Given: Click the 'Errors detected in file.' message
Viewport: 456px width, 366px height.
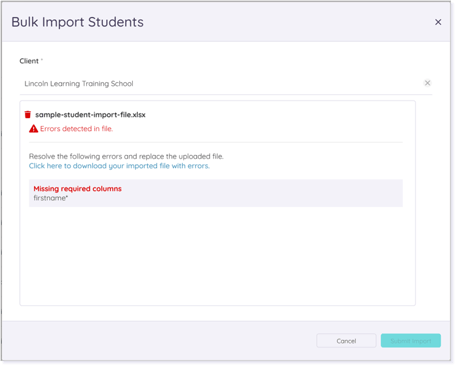Looking at the screenshot, I should (76, 129).
